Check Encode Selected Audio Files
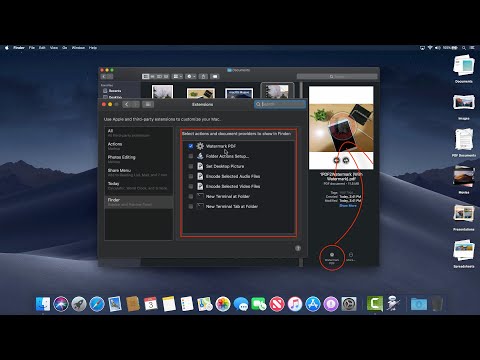This screenshot has height=360, width=480. 191,176
